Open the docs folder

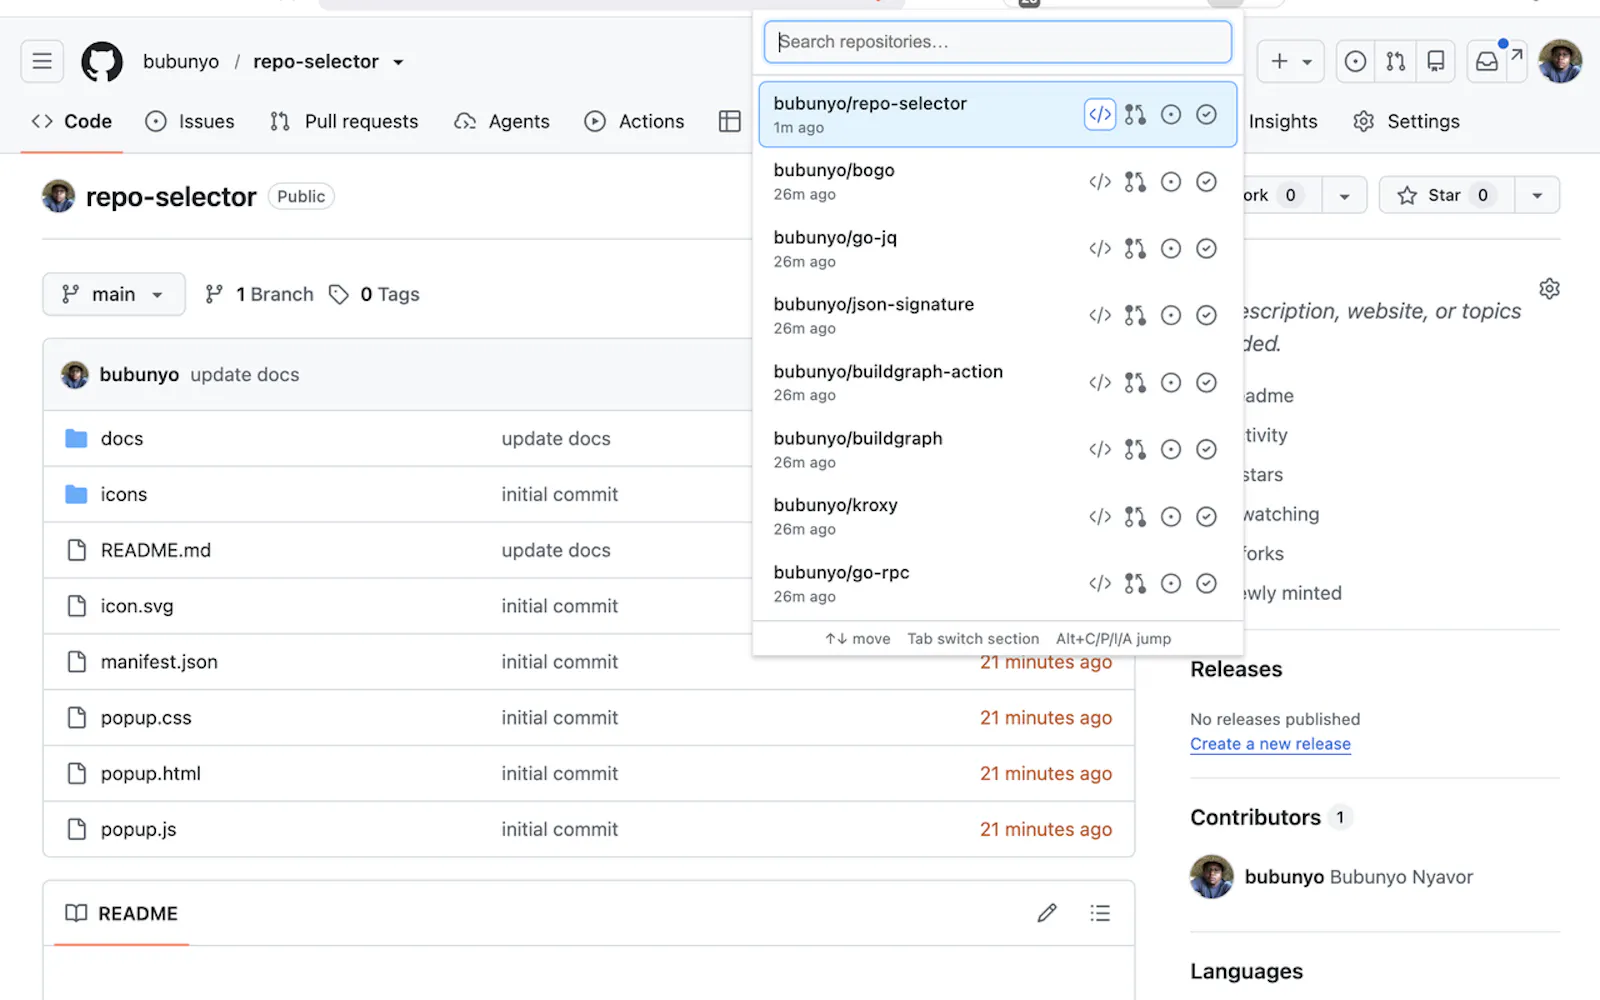pos(122,438)
